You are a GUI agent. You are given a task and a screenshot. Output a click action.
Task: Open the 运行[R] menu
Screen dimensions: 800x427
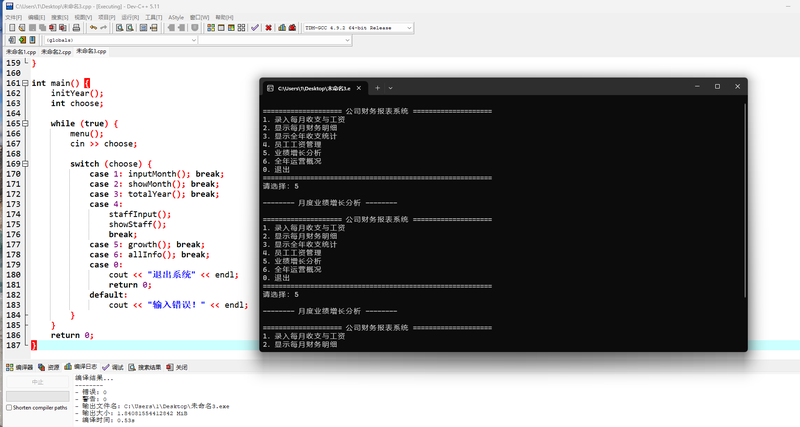tap(130, 17)
